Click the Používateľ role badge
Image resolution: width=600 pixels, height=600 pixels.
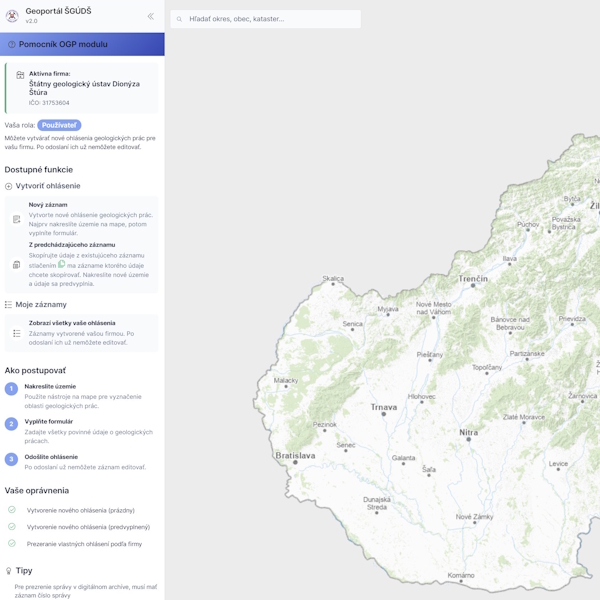click(59, 125)
